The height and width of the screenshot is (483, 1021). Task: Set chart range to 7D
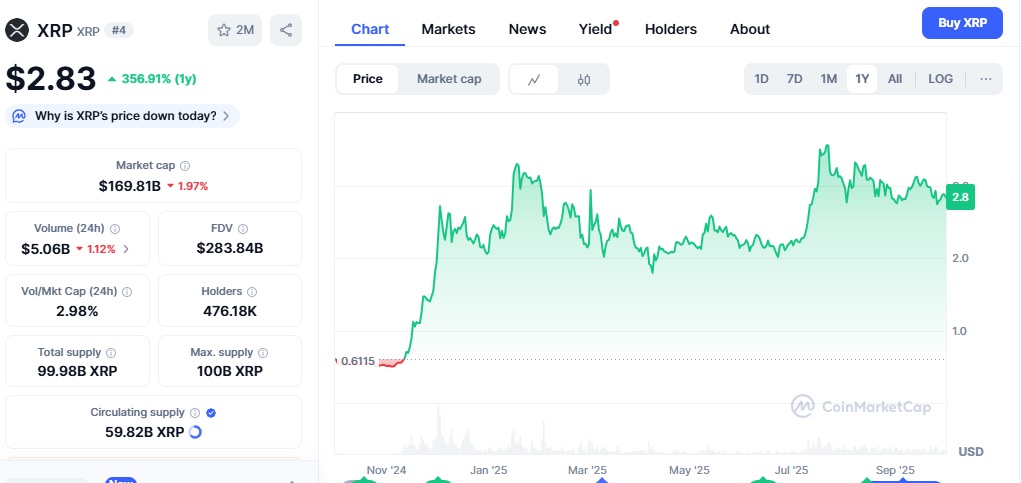point(794,79)
